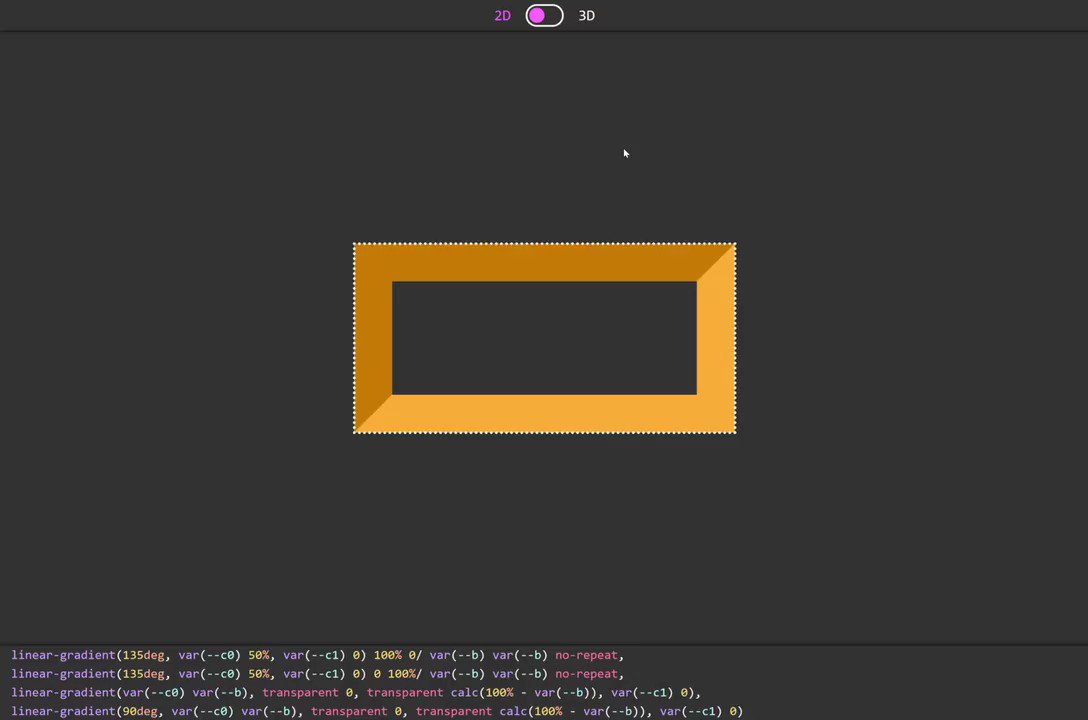The width and height of the screenshot is (1088, 720).
Task: Click the orange bordered rectangle preview
Action: pos(545,338)
